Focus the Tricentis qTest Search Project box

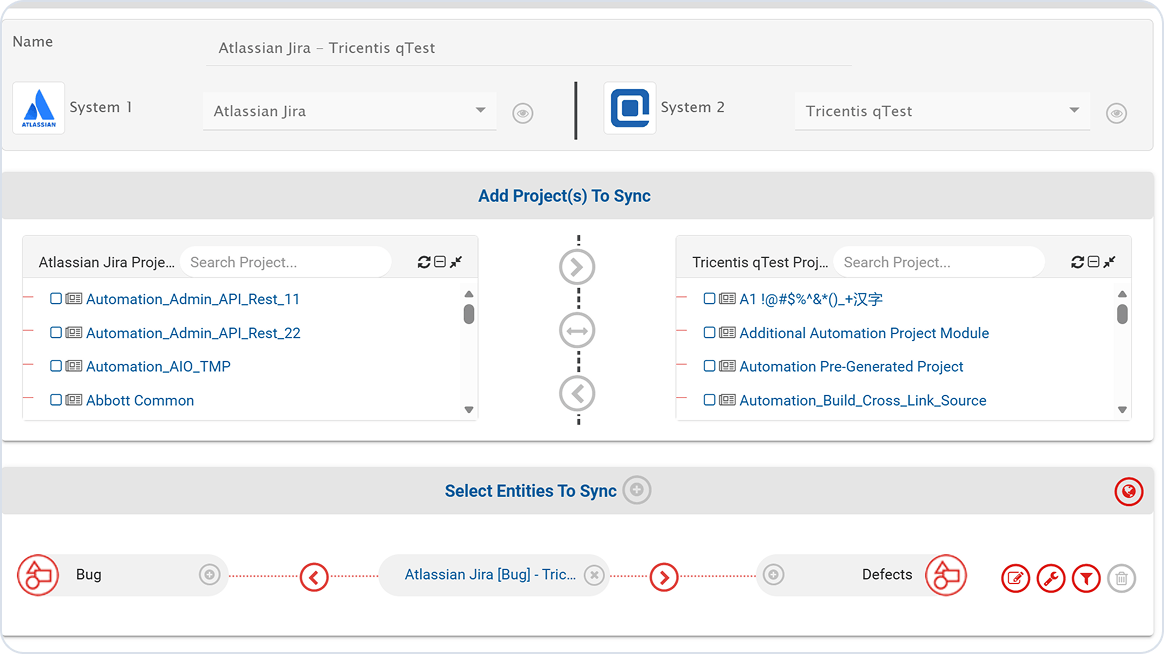coord(939,262)
